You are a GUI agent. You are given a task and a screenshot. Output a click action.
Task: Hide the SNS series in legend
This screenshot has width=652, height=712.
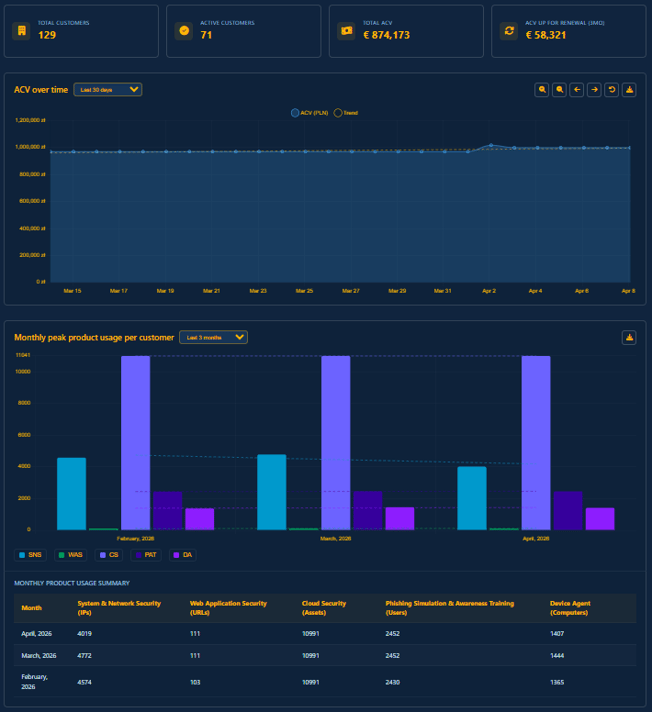pyautogui.click(x=31, y=554)
